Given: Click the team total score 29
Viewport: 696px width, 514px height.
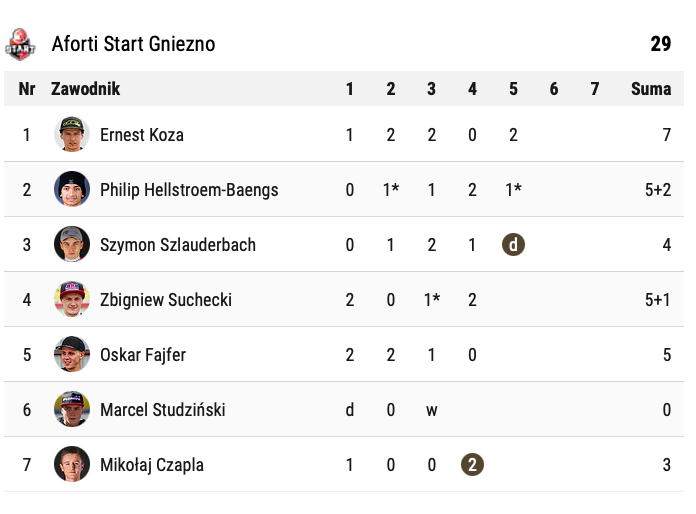Looking at the screenshot, I should [660, 44].
